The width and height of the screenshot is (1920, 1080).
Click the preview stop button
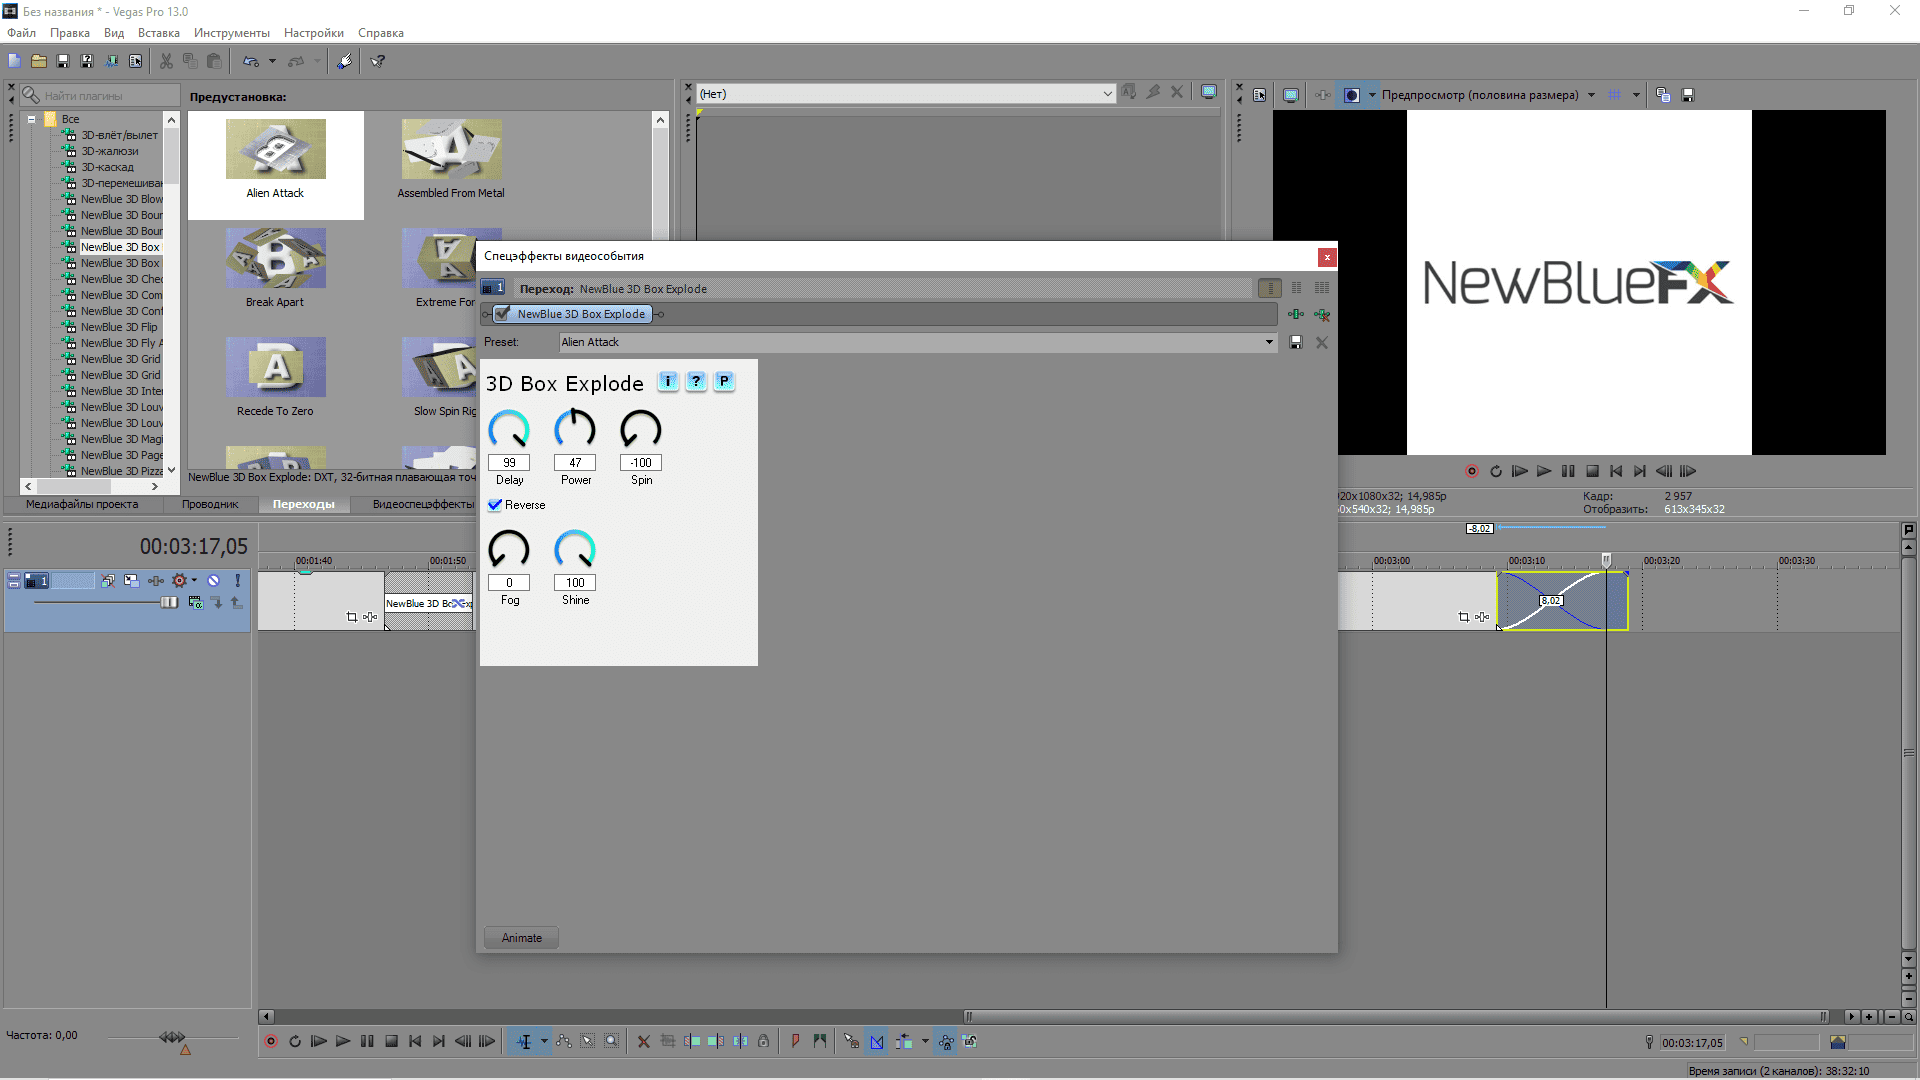pos(1592,471)
